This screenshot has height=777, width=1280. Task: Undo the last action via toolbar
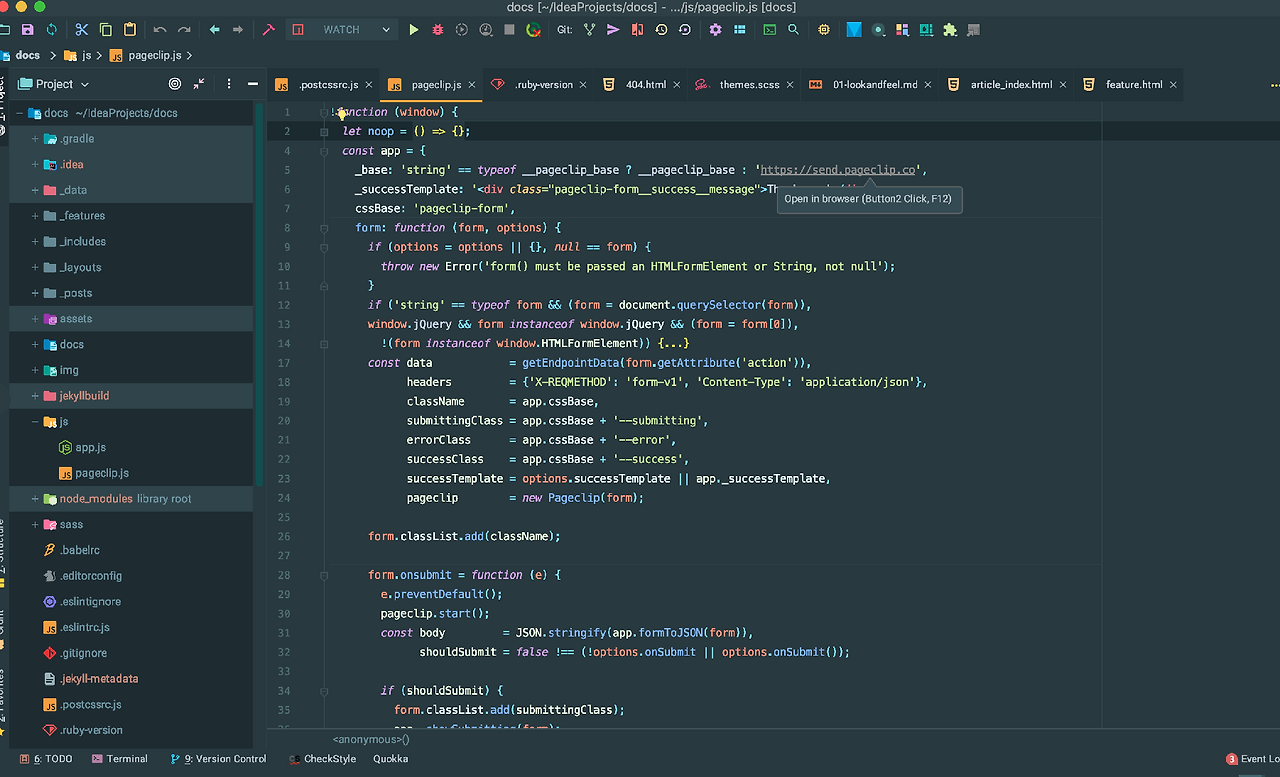point(160,30)
